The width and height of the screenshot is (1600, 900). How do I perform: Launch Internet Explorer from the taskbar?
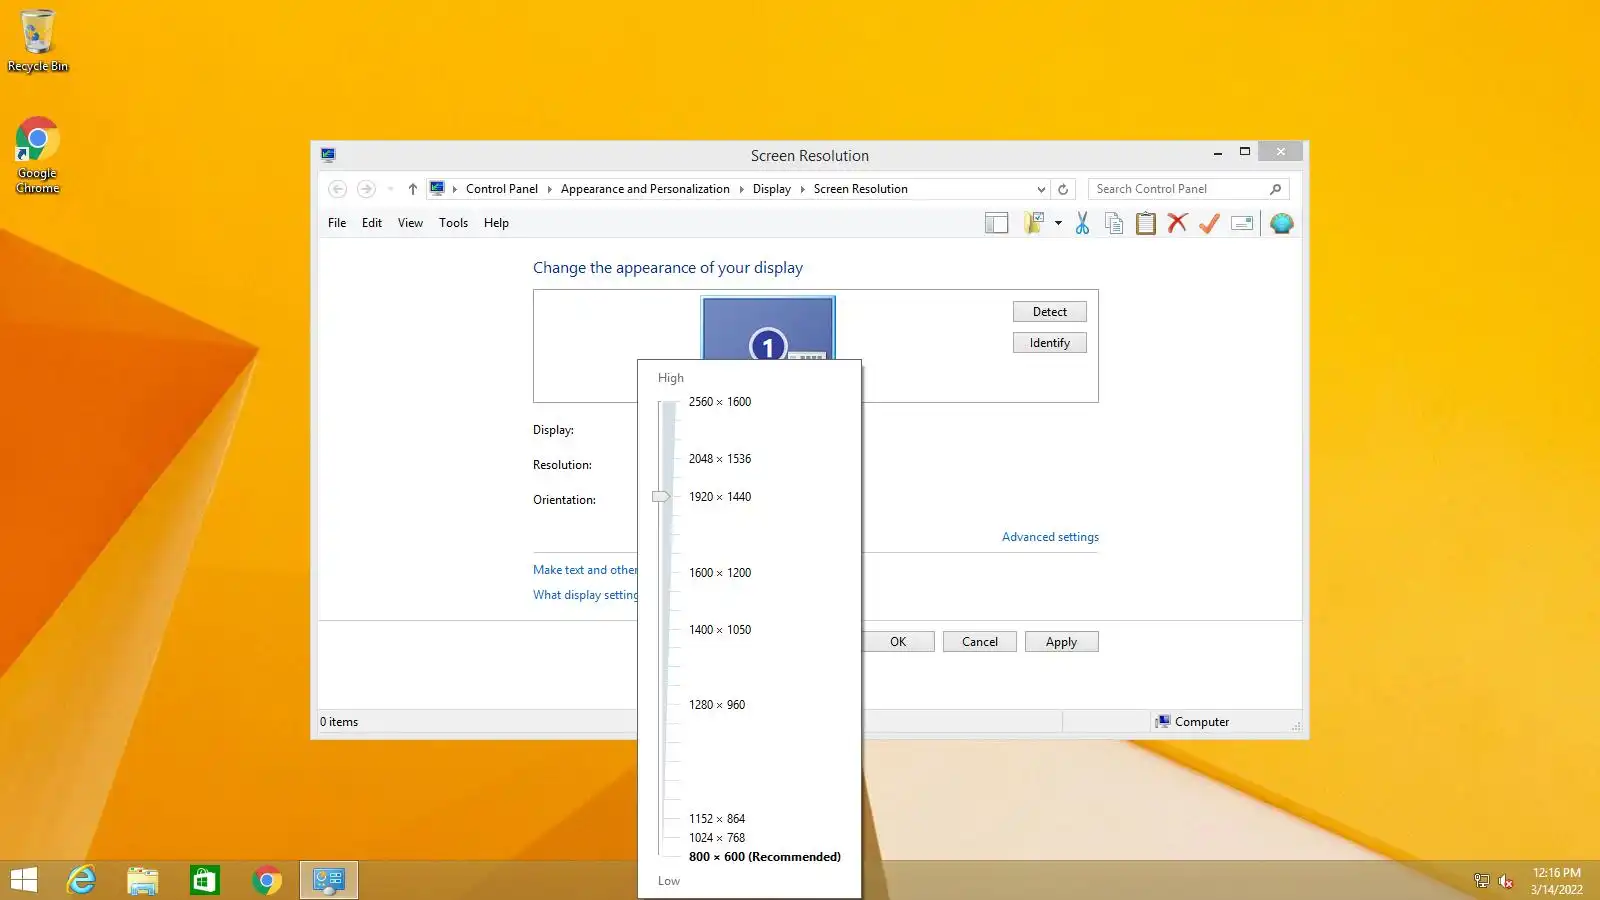coord(81,880)
